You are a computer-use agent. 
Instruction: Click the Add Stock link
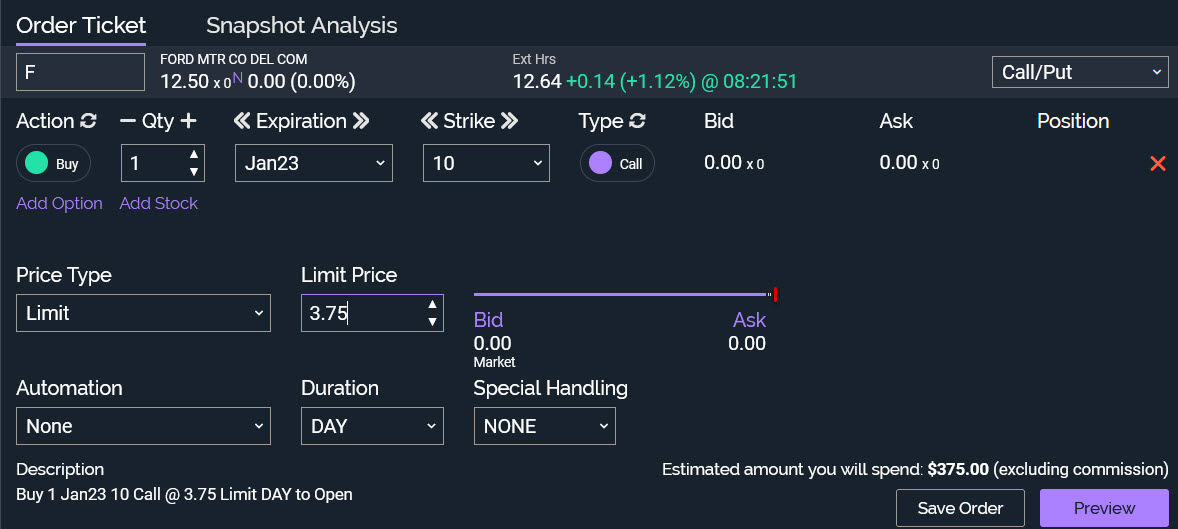click(x=159, y=203)
